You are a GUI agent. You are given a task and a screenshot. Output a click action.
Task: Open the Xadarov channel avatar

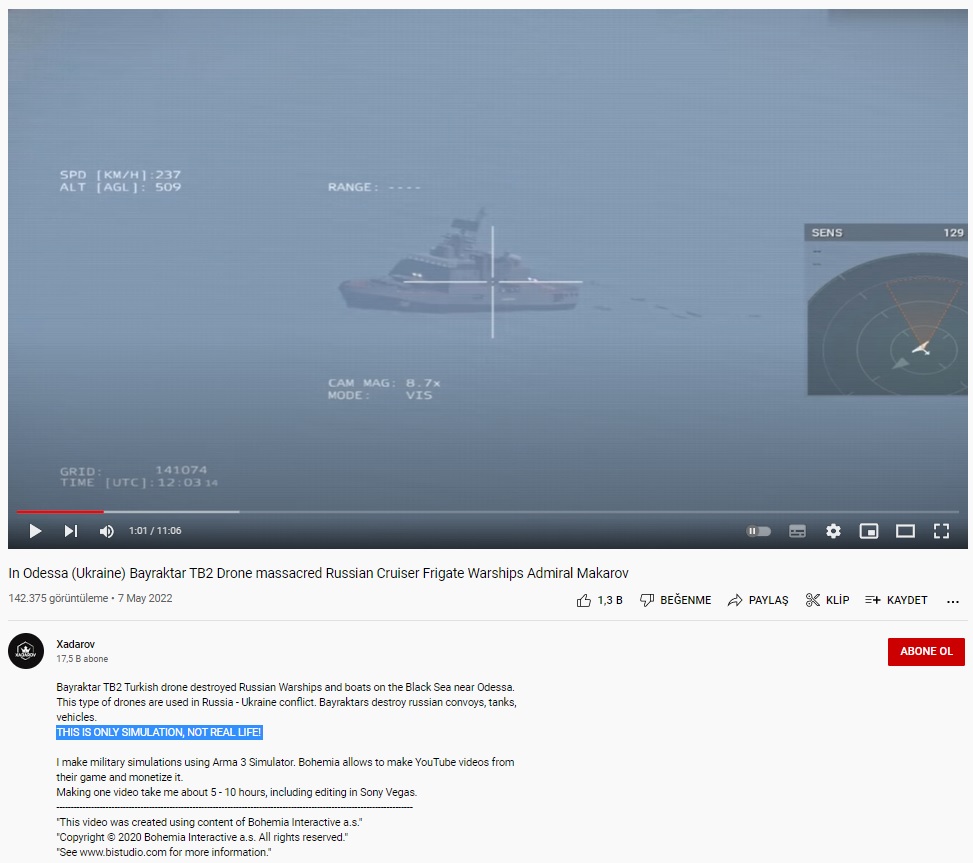26,651
